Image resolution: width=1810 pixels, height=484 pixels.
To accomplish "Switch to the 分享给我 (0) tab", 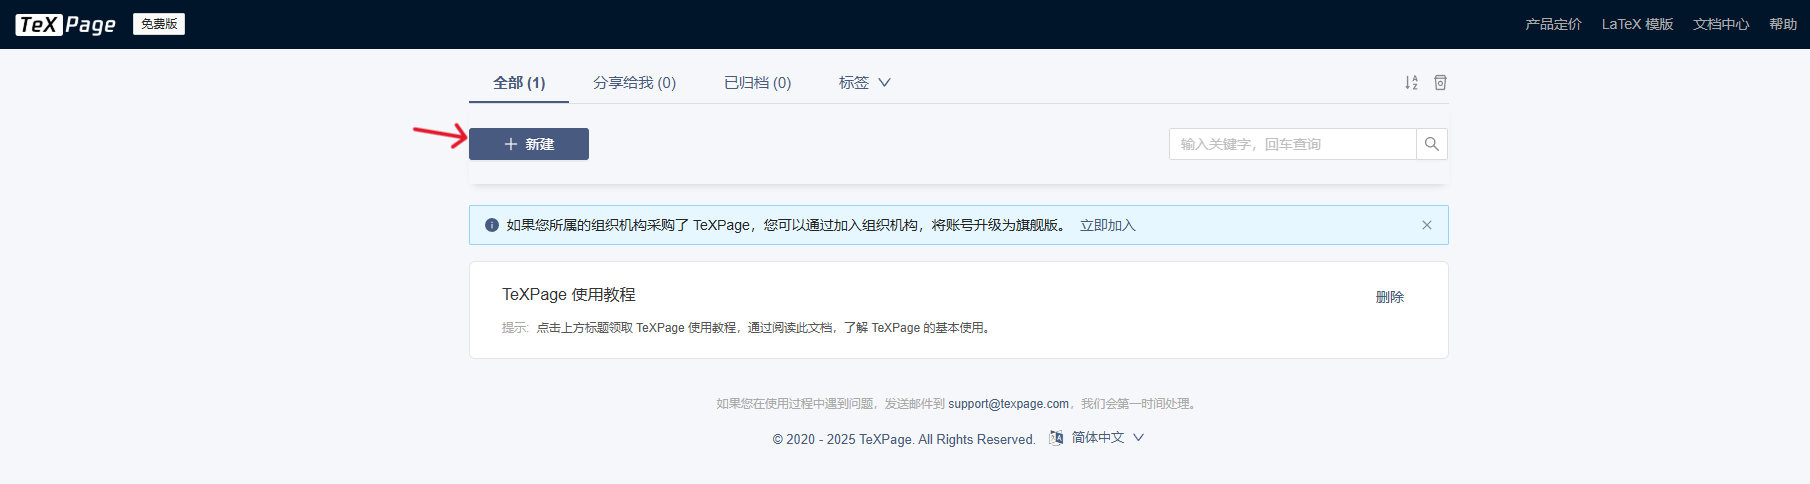I will [x=634, y=83].
